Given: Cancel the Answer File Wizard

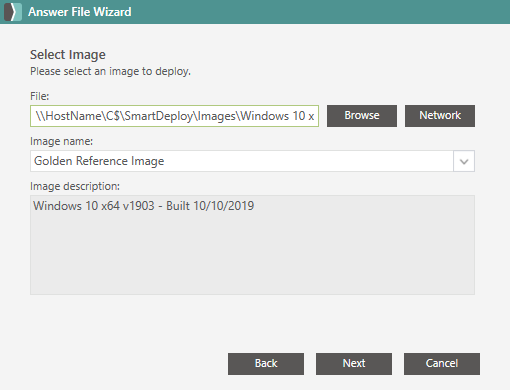Looking at the screenshot, I should click(x=442, y=364).
